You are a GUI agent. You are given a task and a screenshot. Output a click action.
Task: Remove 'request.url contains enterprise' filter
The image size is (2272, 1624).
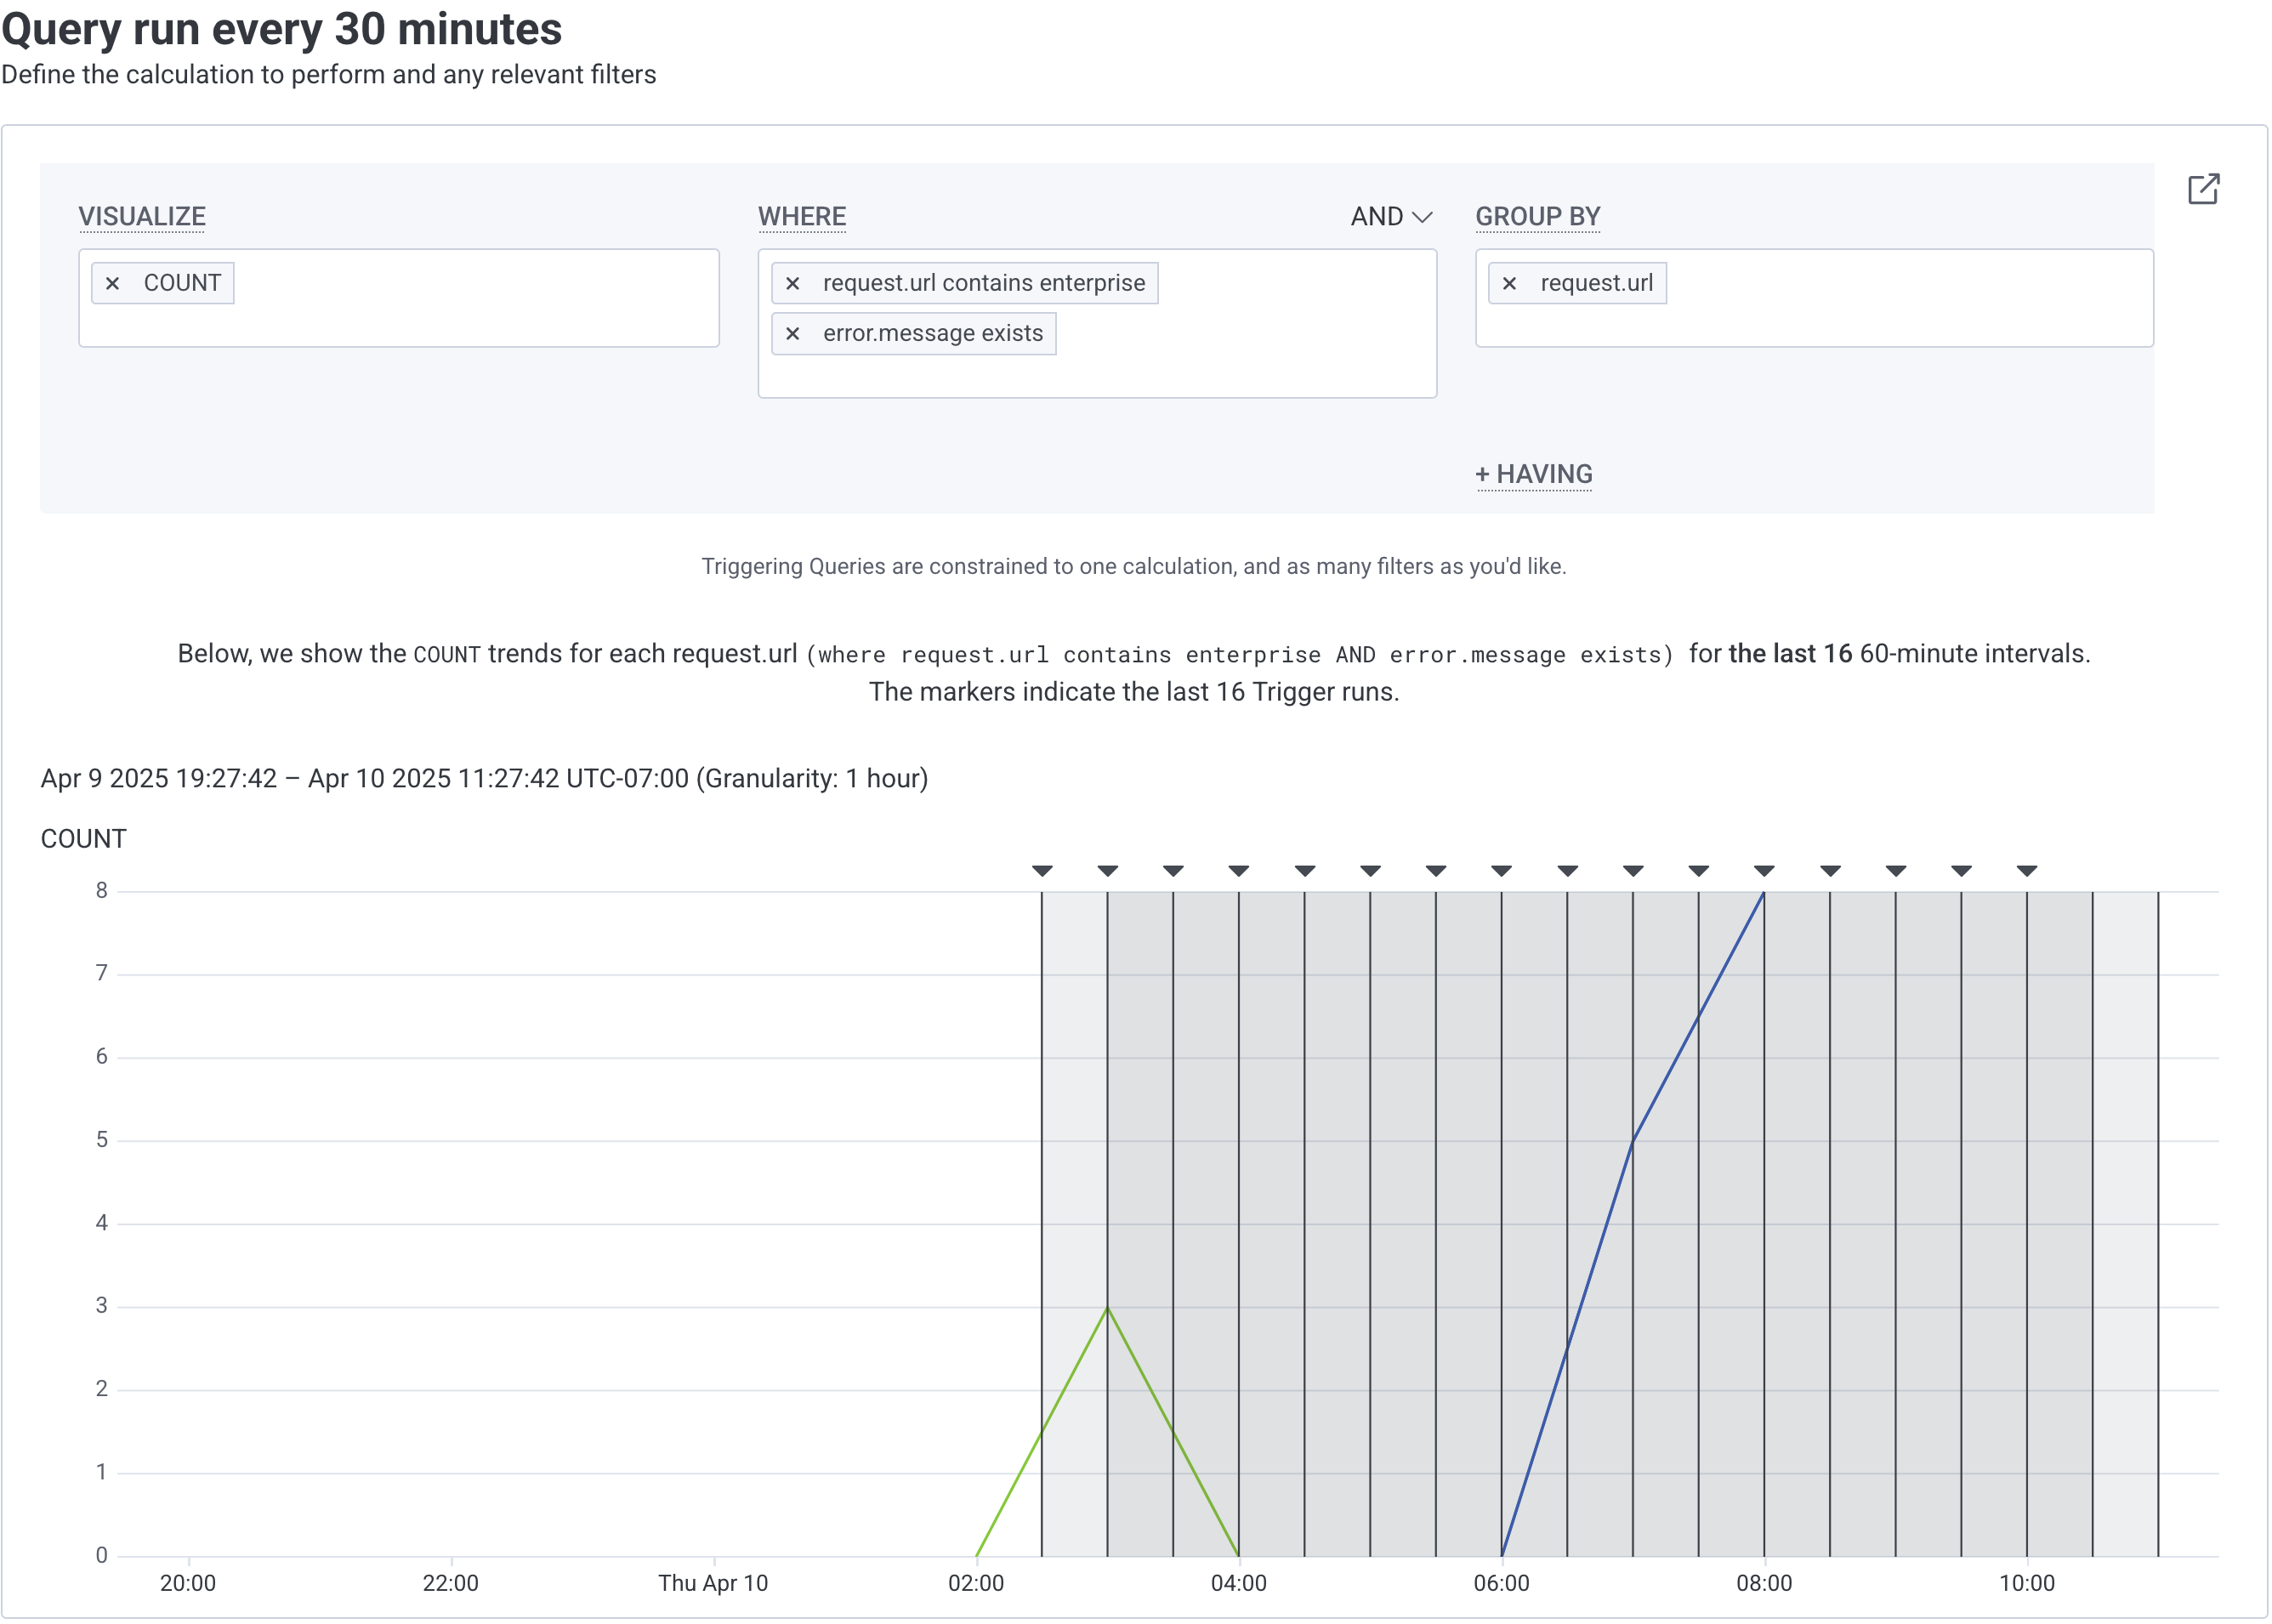coord(792,284)
